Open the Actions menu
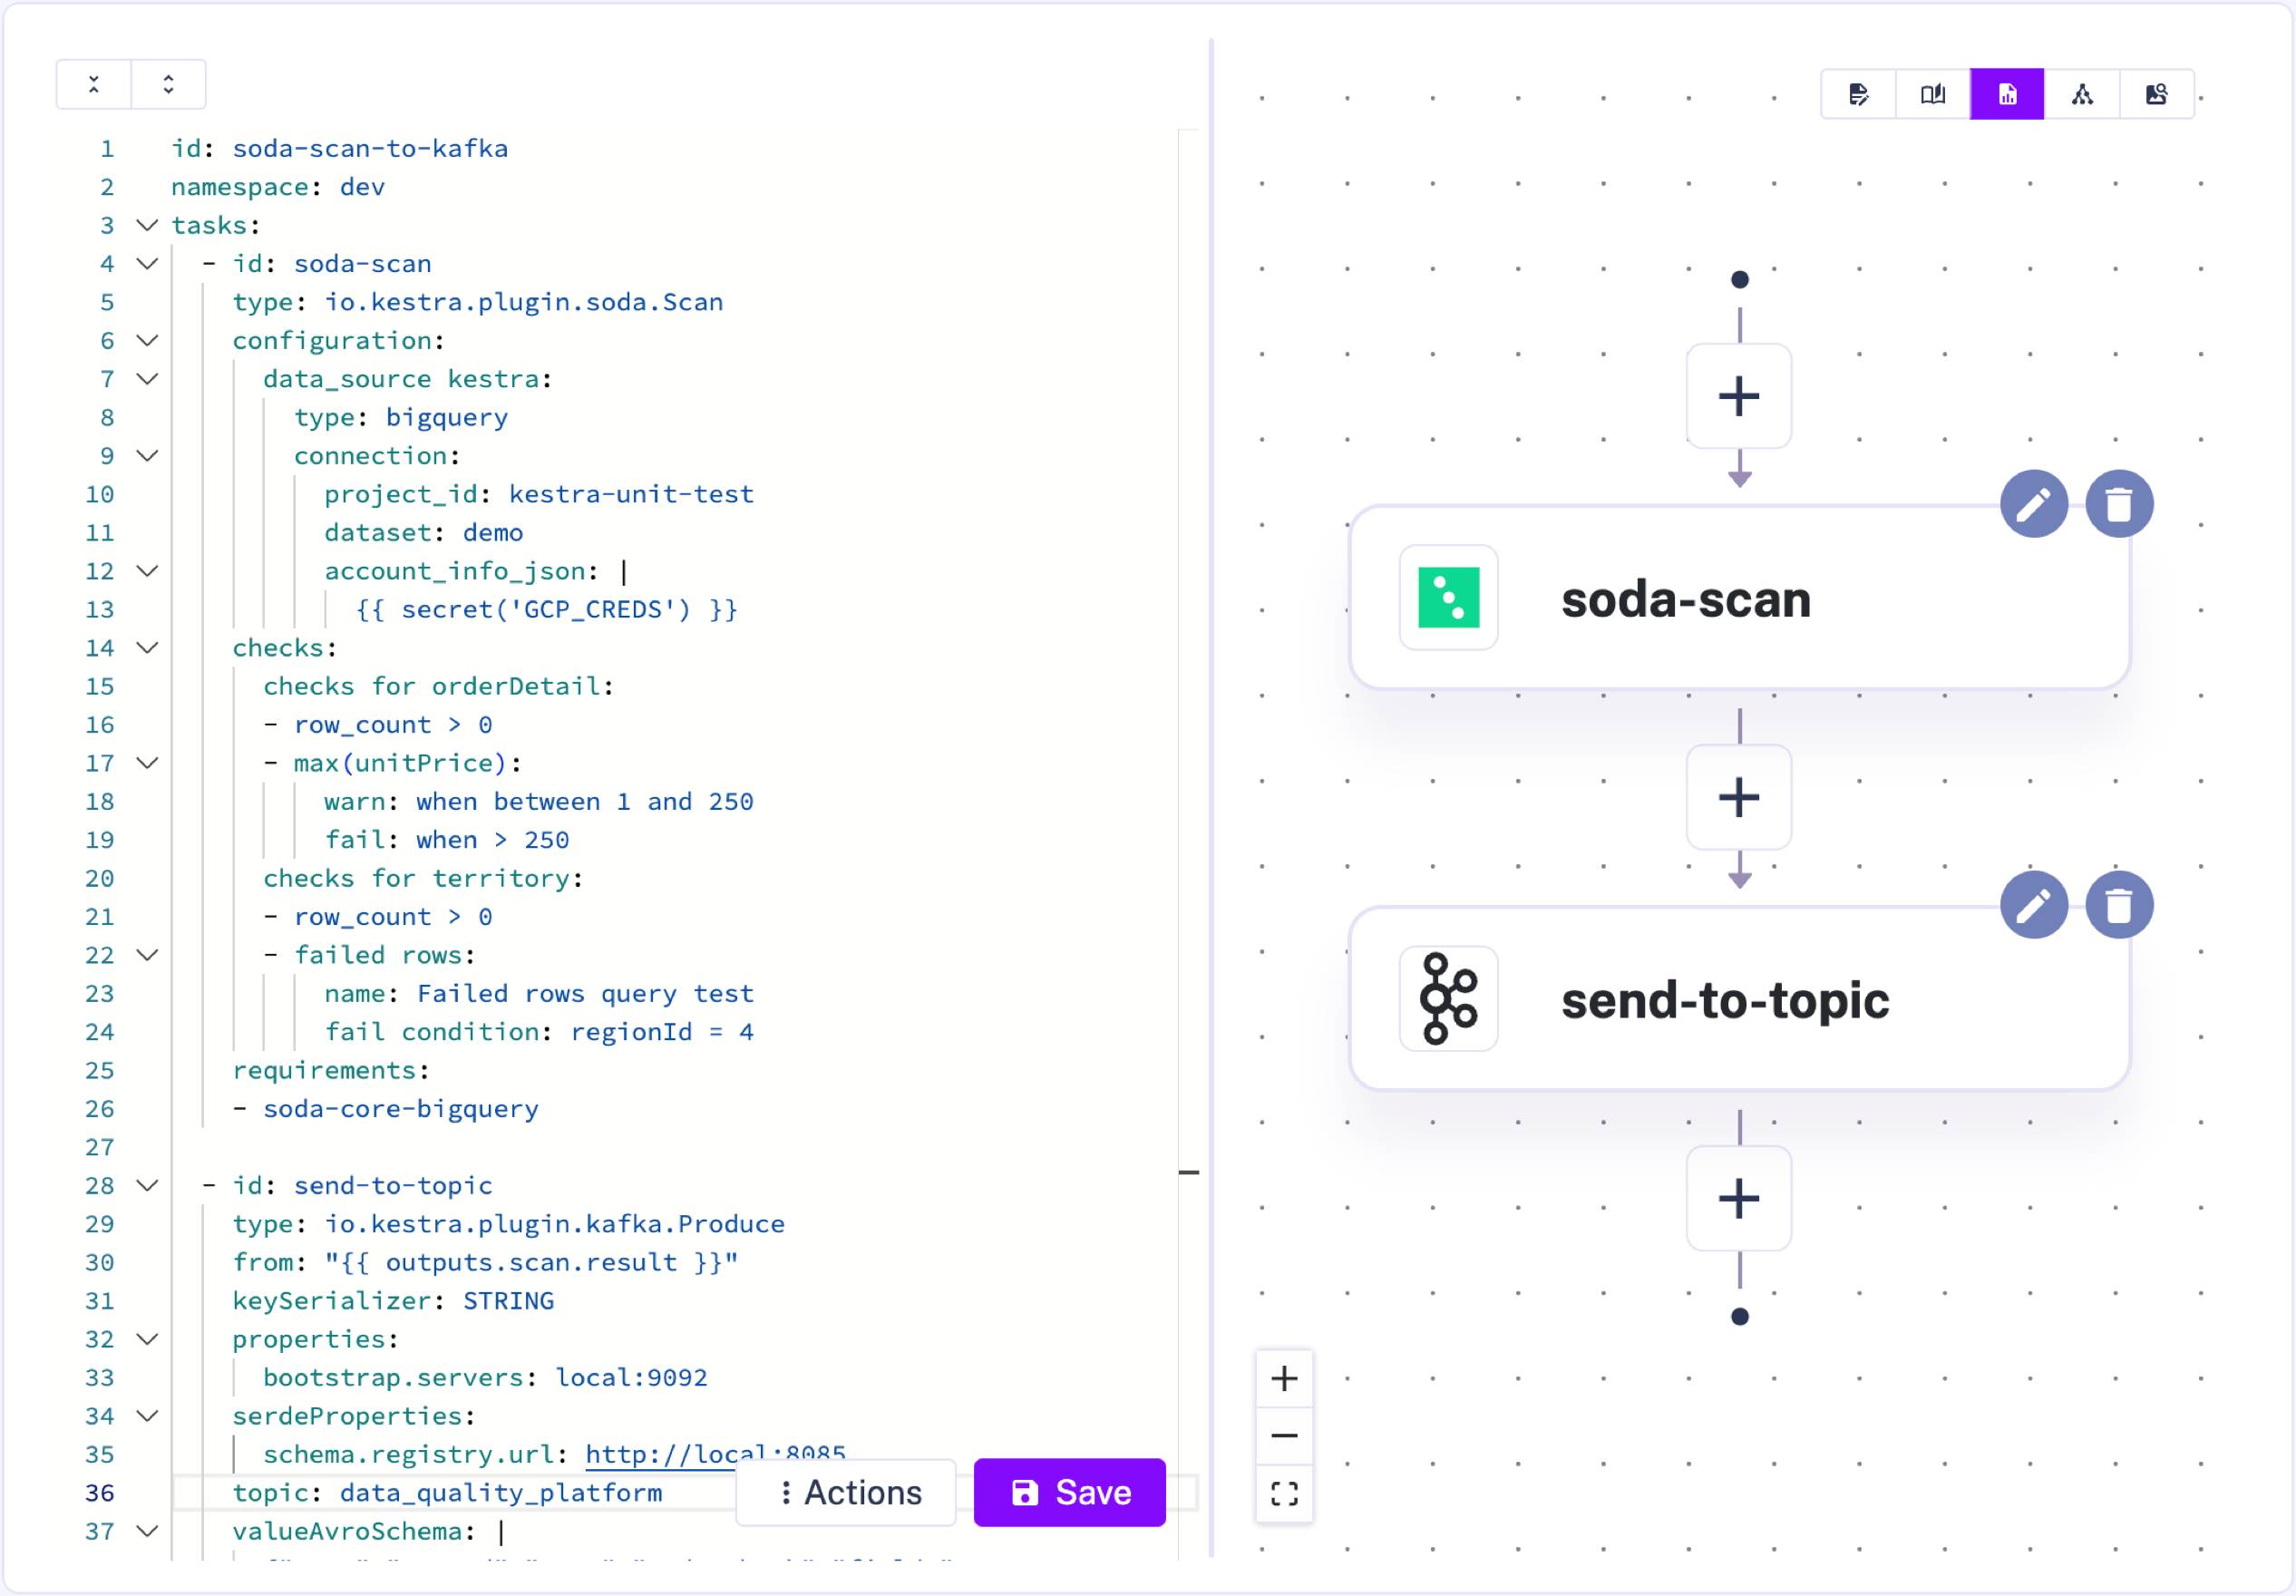2296x1596 pixels. [845, 1492]
